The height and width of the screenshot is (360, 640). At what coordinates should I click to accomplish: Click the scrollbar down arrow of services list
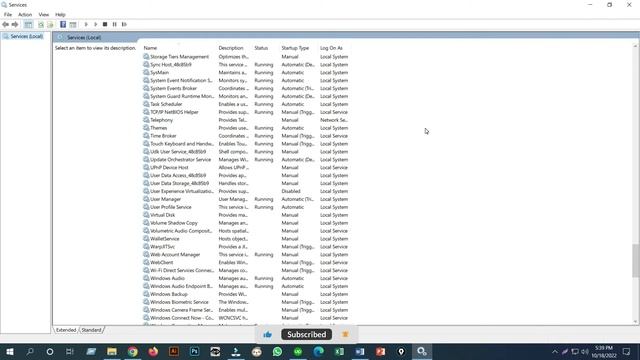click(x=636, y=322)
